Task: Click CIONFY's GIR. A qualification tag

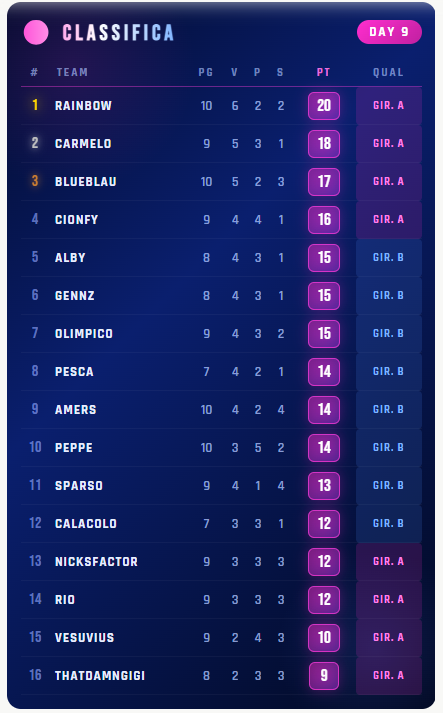Action: click(x=388, y=220)
